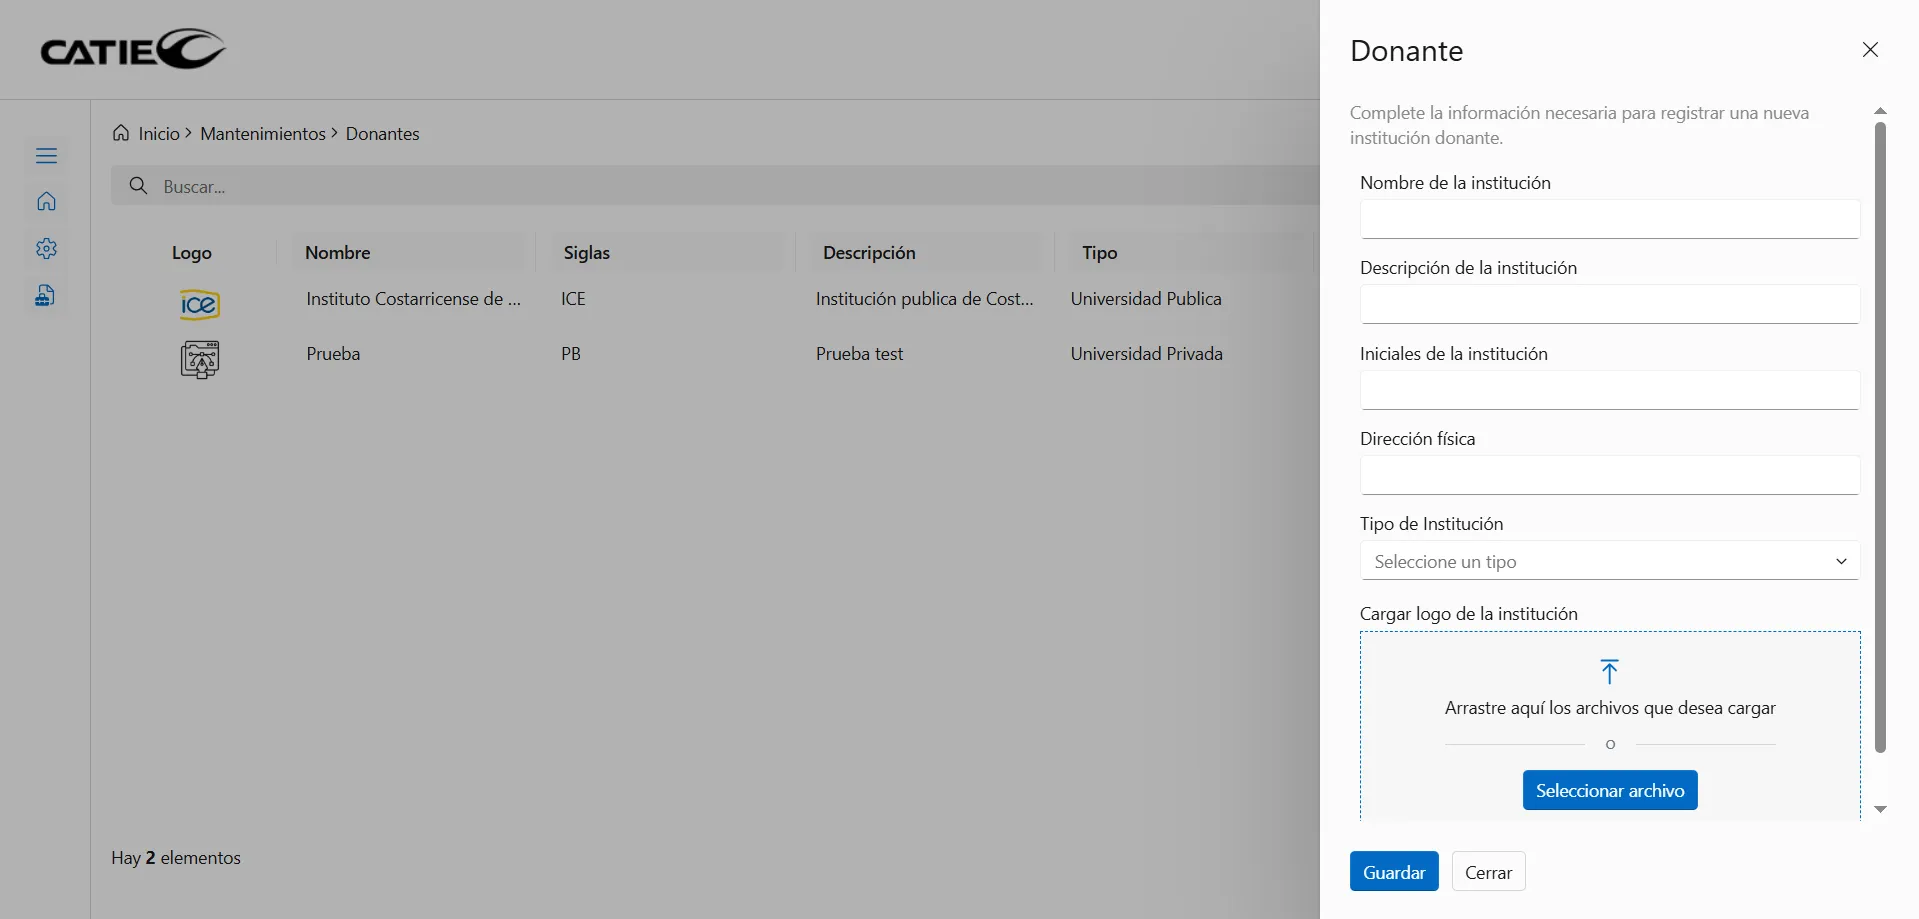Click the CATIE logo
Viewport: 1919px width, 919px height.
[x=133, y=49]
